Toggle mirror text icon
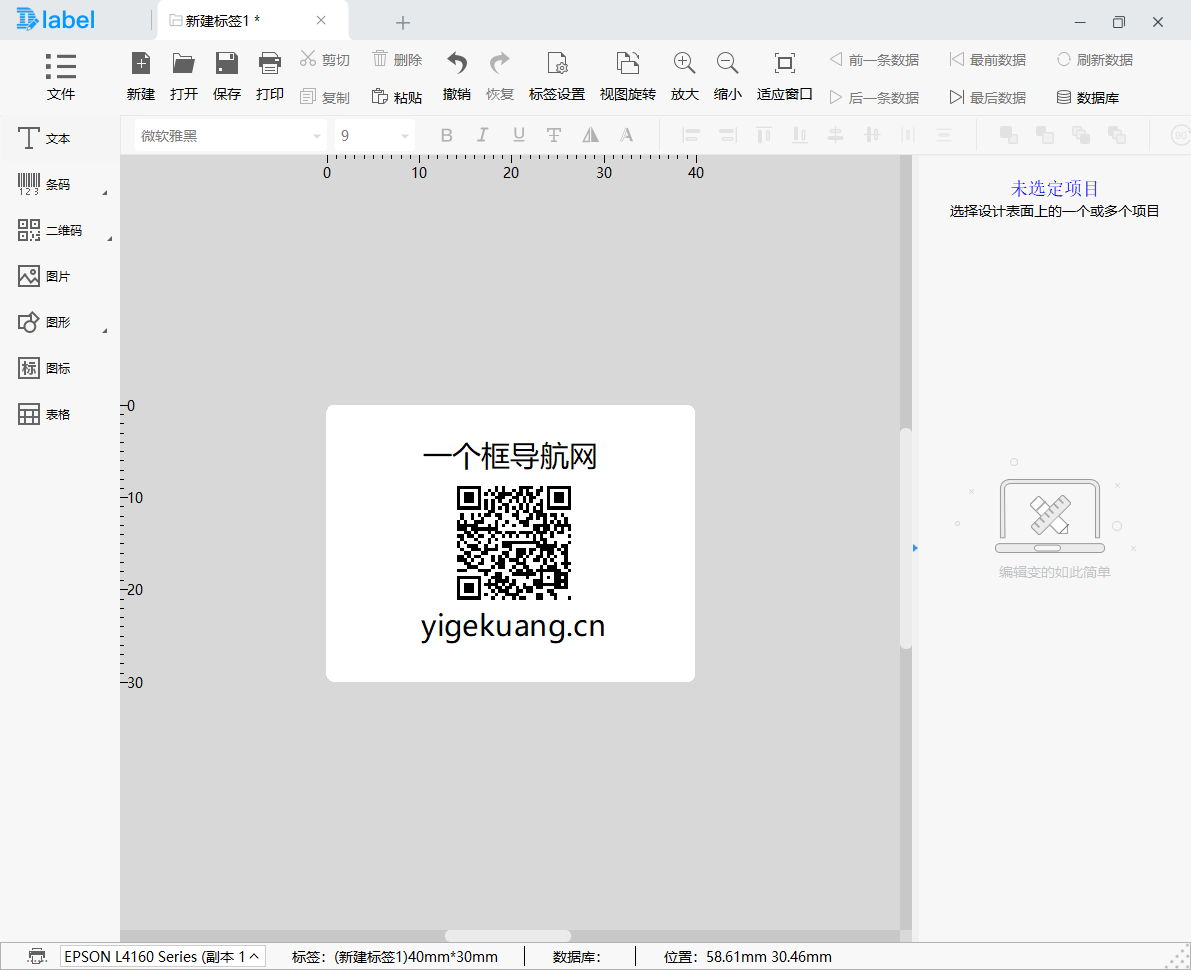 click(x=590, y=135)
